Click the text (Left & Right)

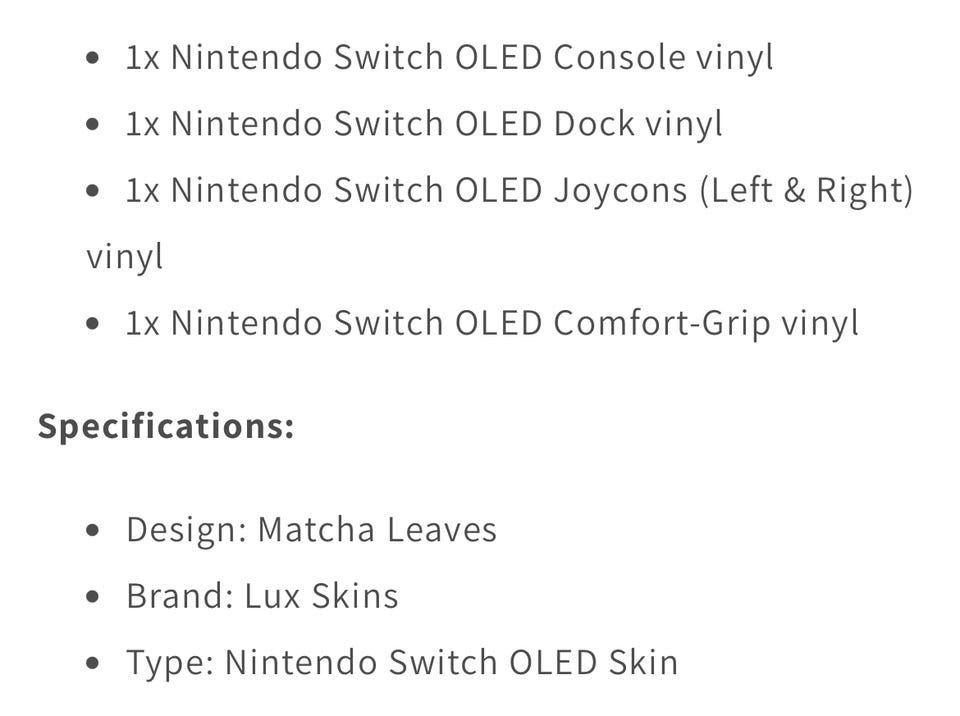click(x=806, y=190)
